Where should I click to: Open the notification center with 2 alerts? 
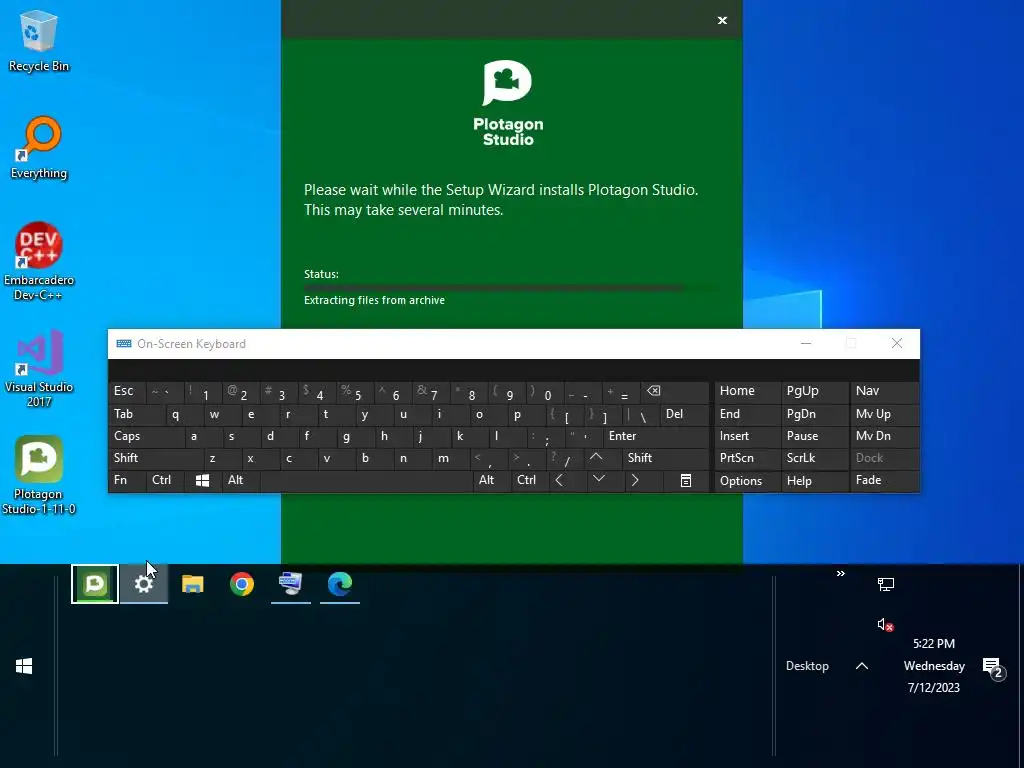pyautogui.click(x=993, y=667)
